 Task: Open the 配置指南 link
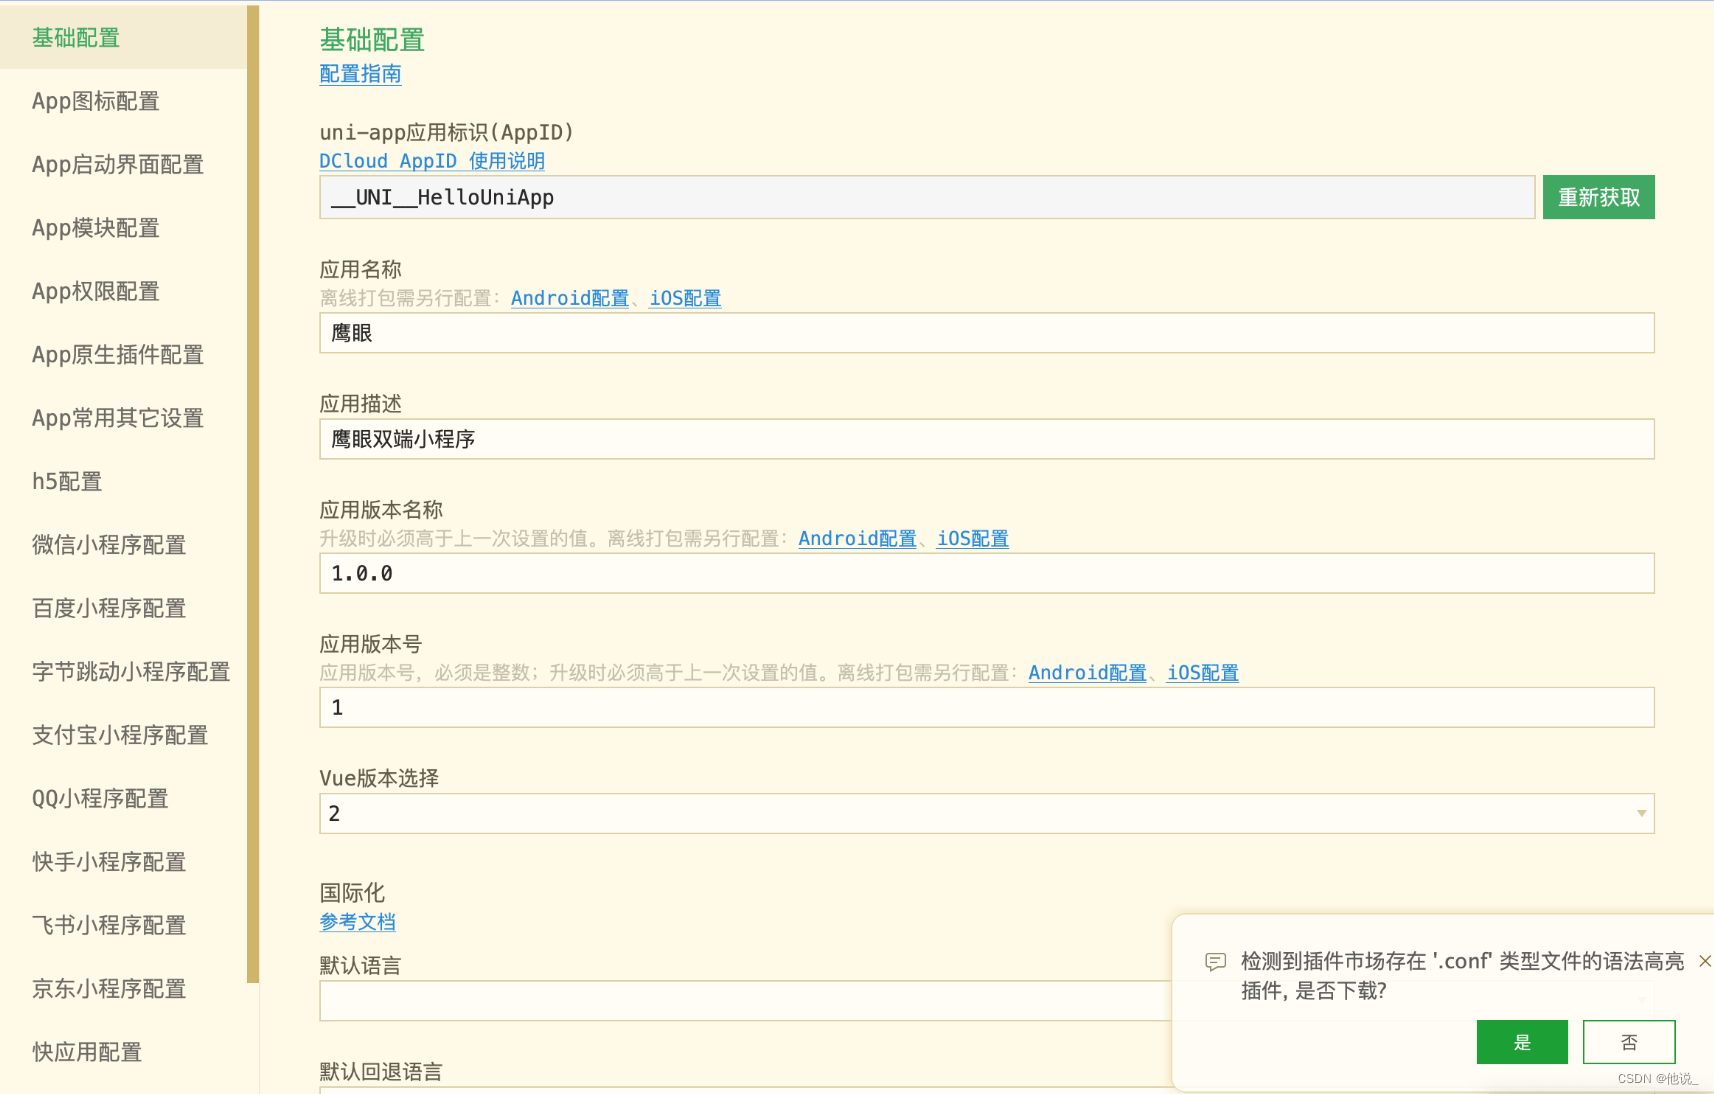click(x=360, y=74)
